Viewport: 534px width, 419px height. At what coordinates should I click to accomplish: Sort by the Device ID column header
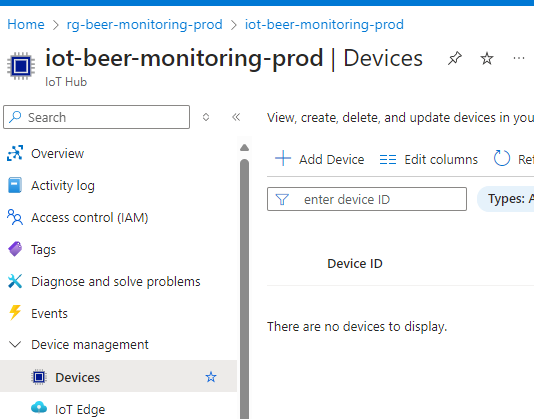point(355,263)
